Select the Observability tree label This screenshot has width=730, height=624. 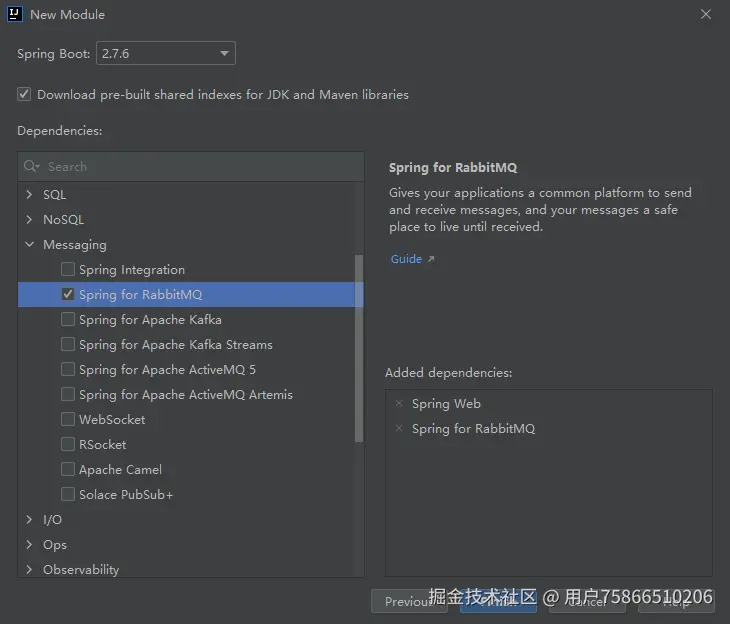(x=81, y=570)
